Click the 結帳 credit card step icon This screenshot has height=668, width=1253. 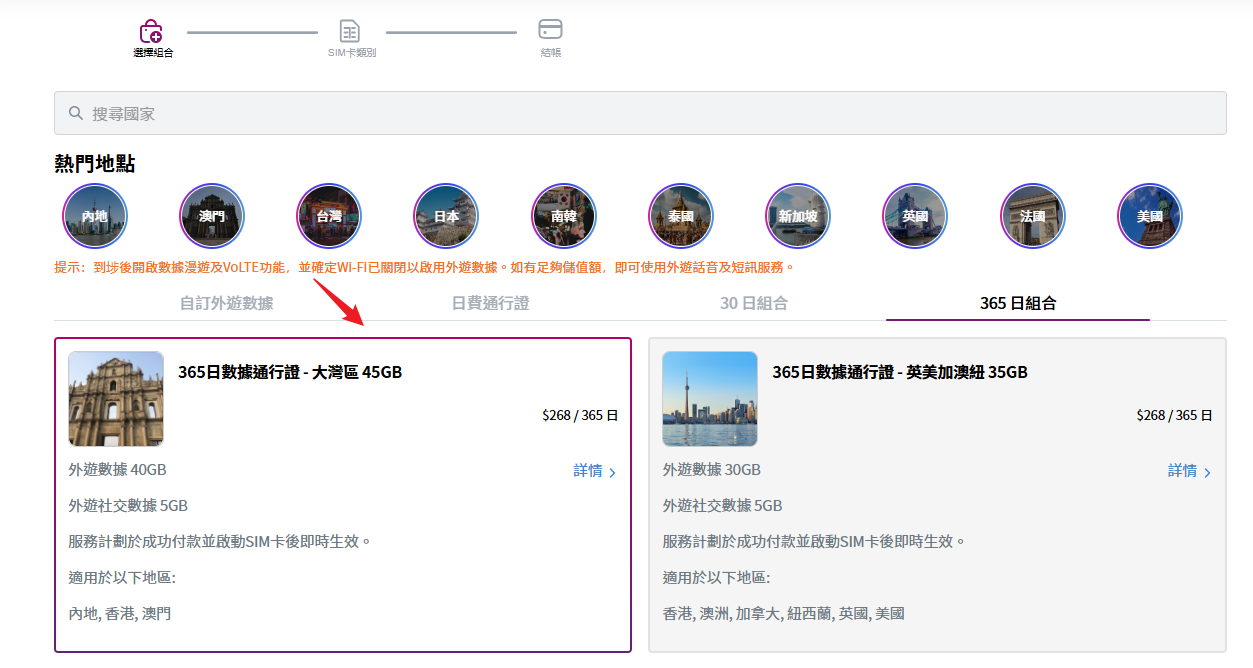coord(550,29)
